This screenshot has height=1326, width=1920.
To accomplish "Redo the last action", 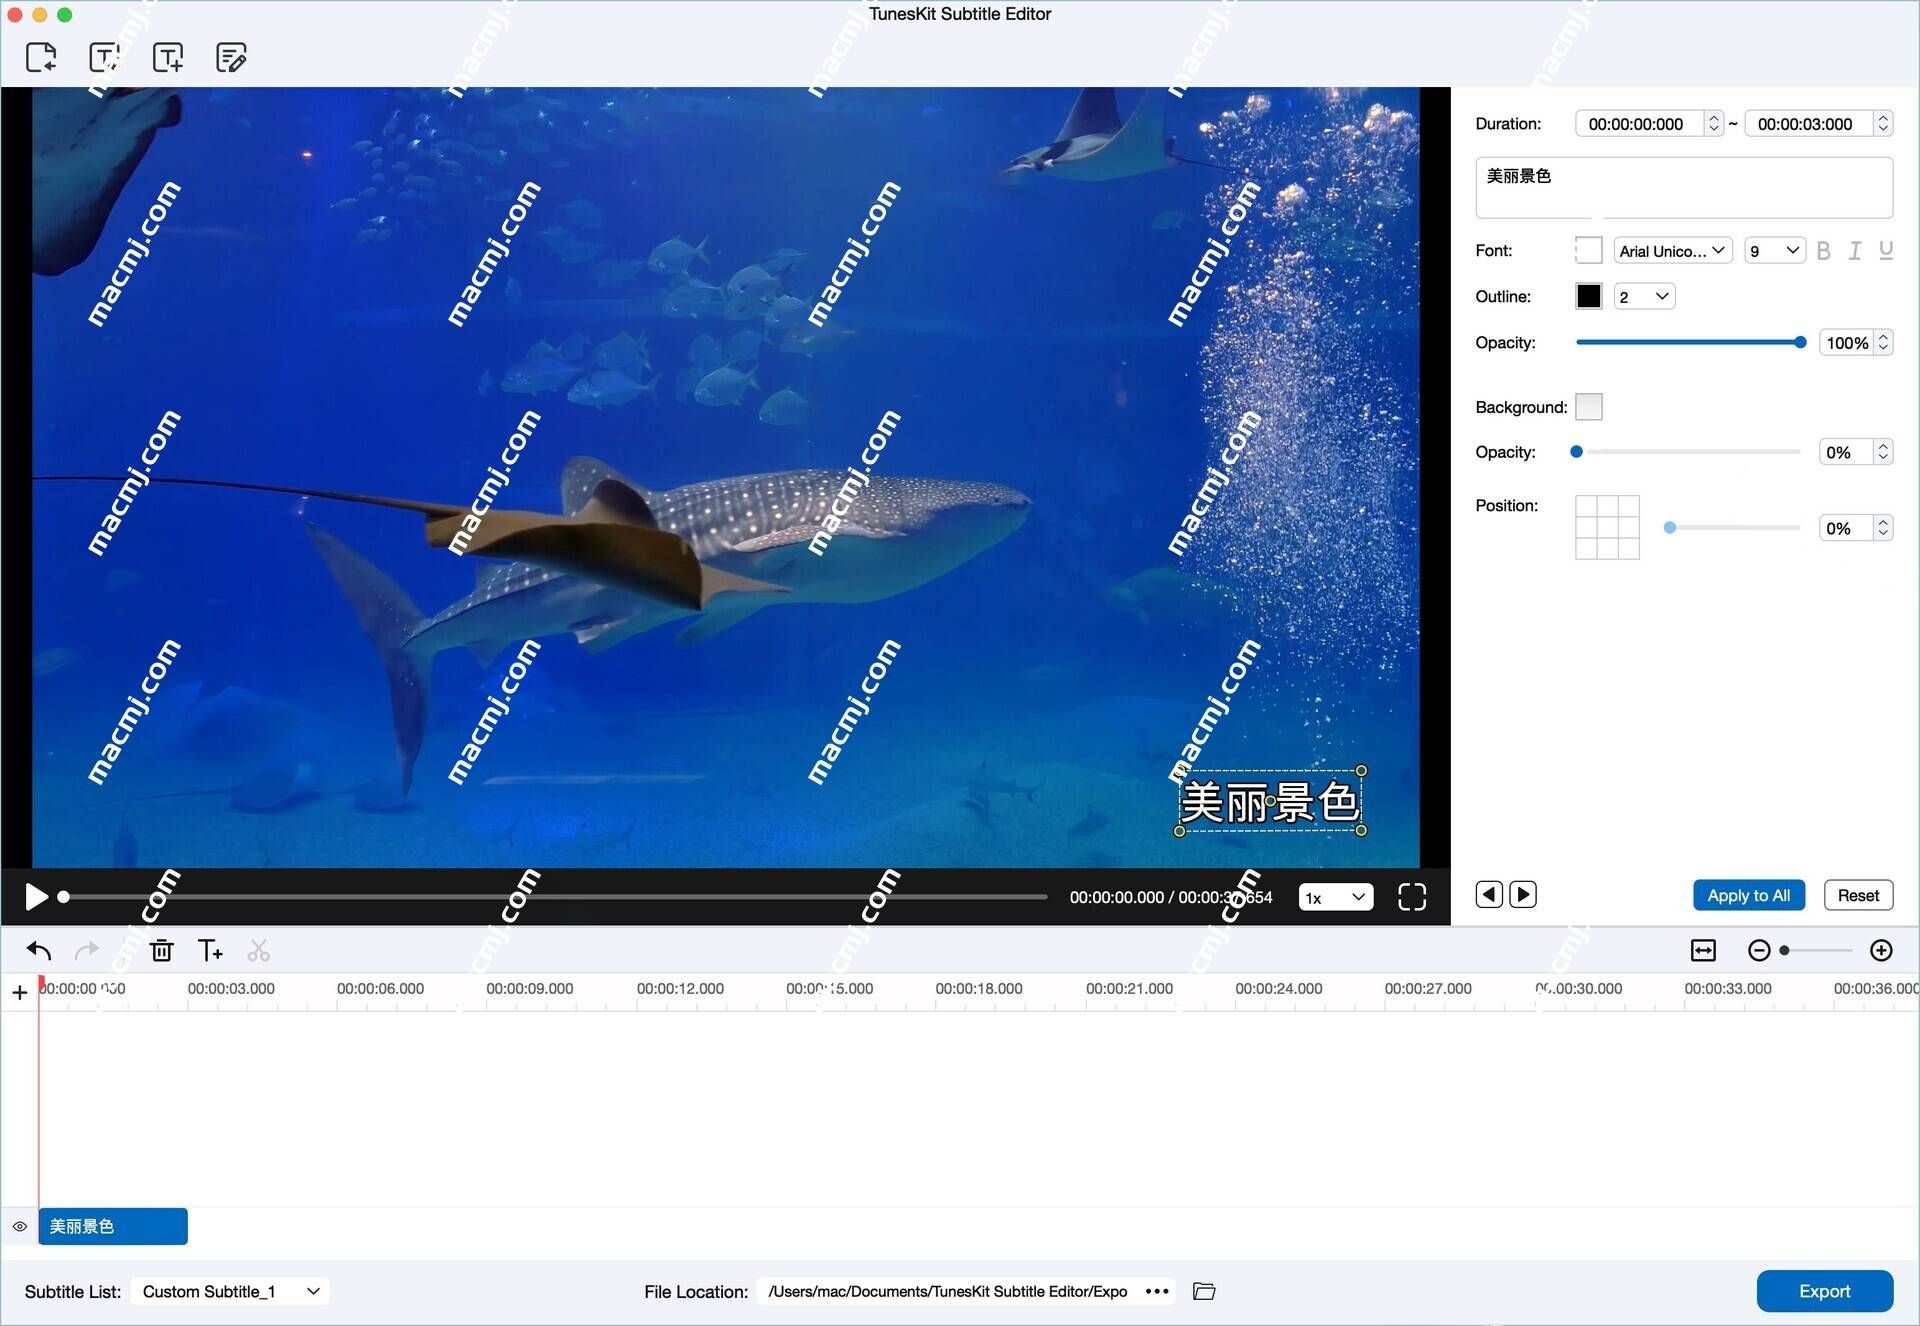I will point(87,950).
